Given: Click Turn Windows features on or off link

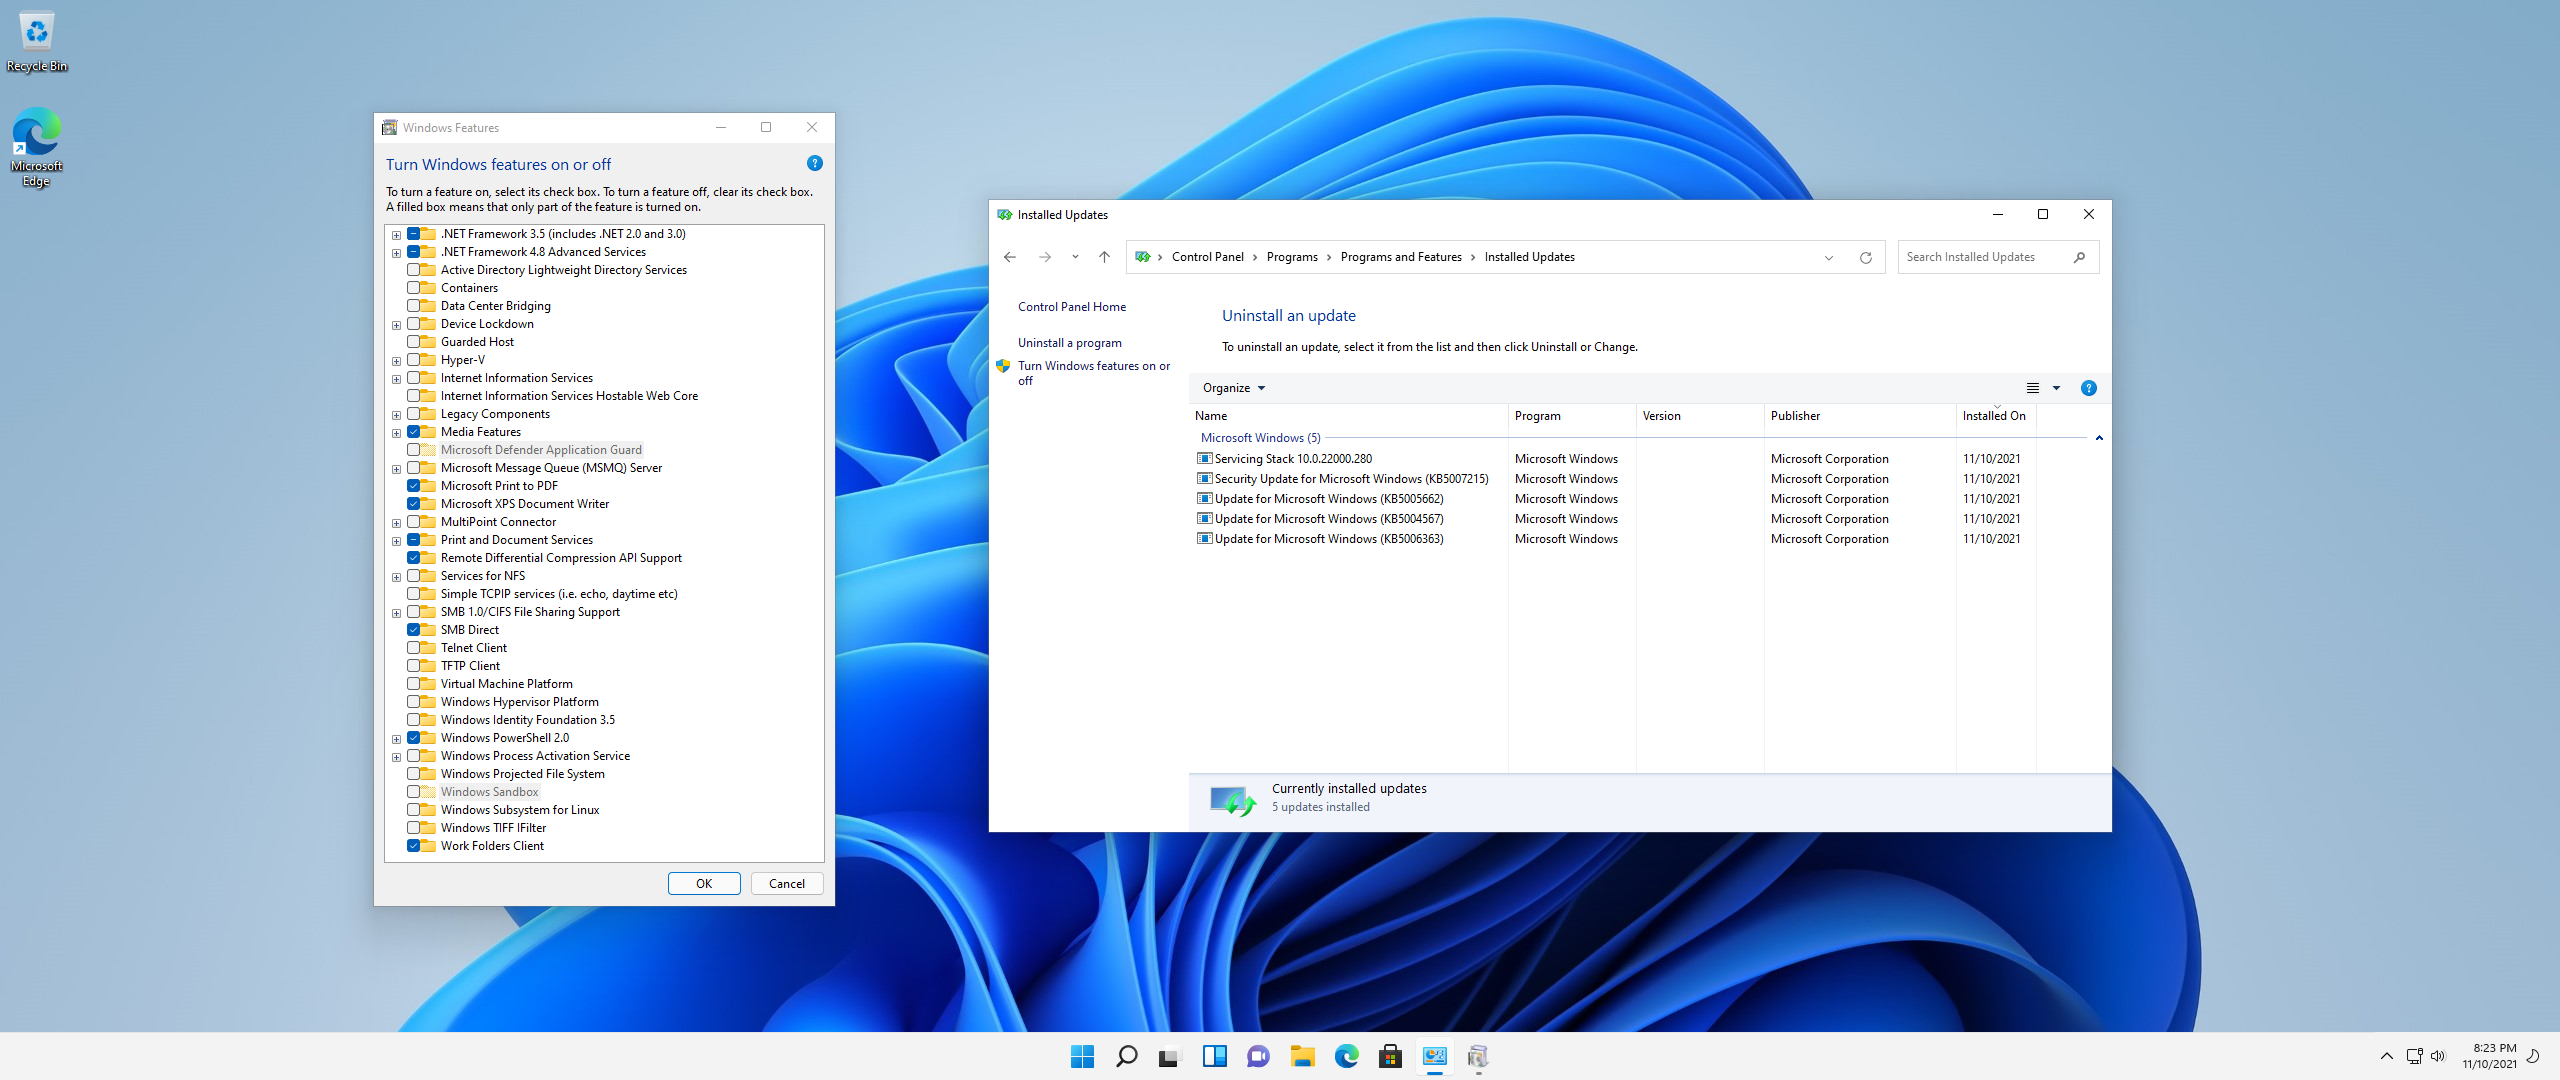Looking at the screenshot, I should click(x=1094, y=373).
